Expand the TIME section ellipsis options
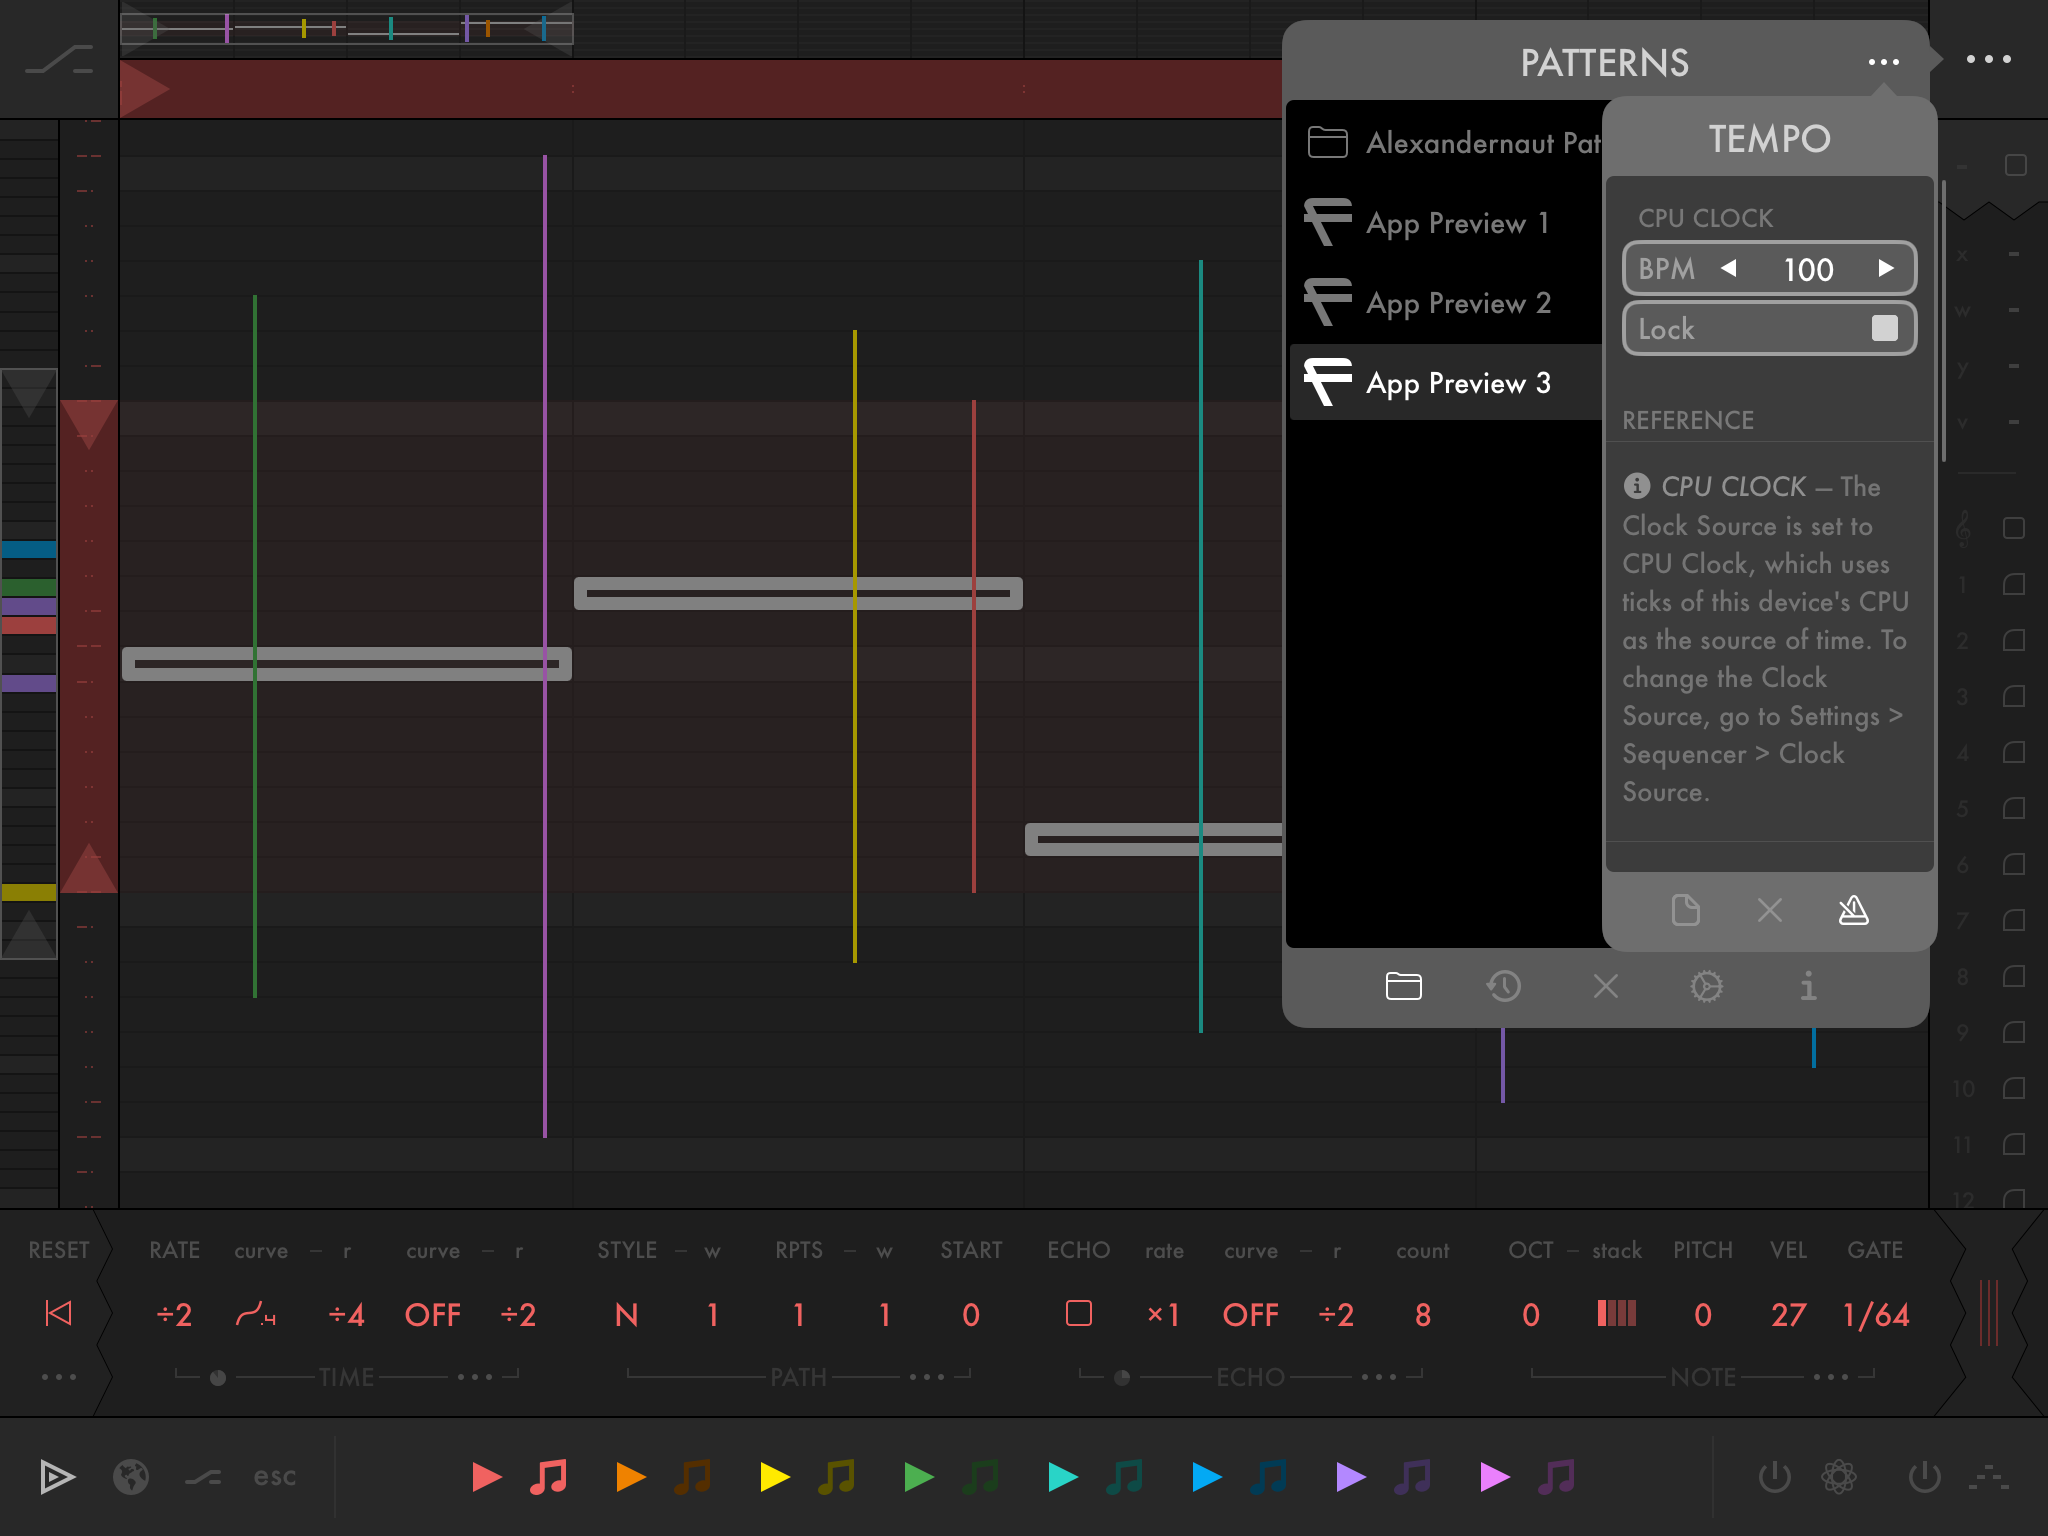Viewport: 2048px width, 1536px height. (x=475, y=1377)
